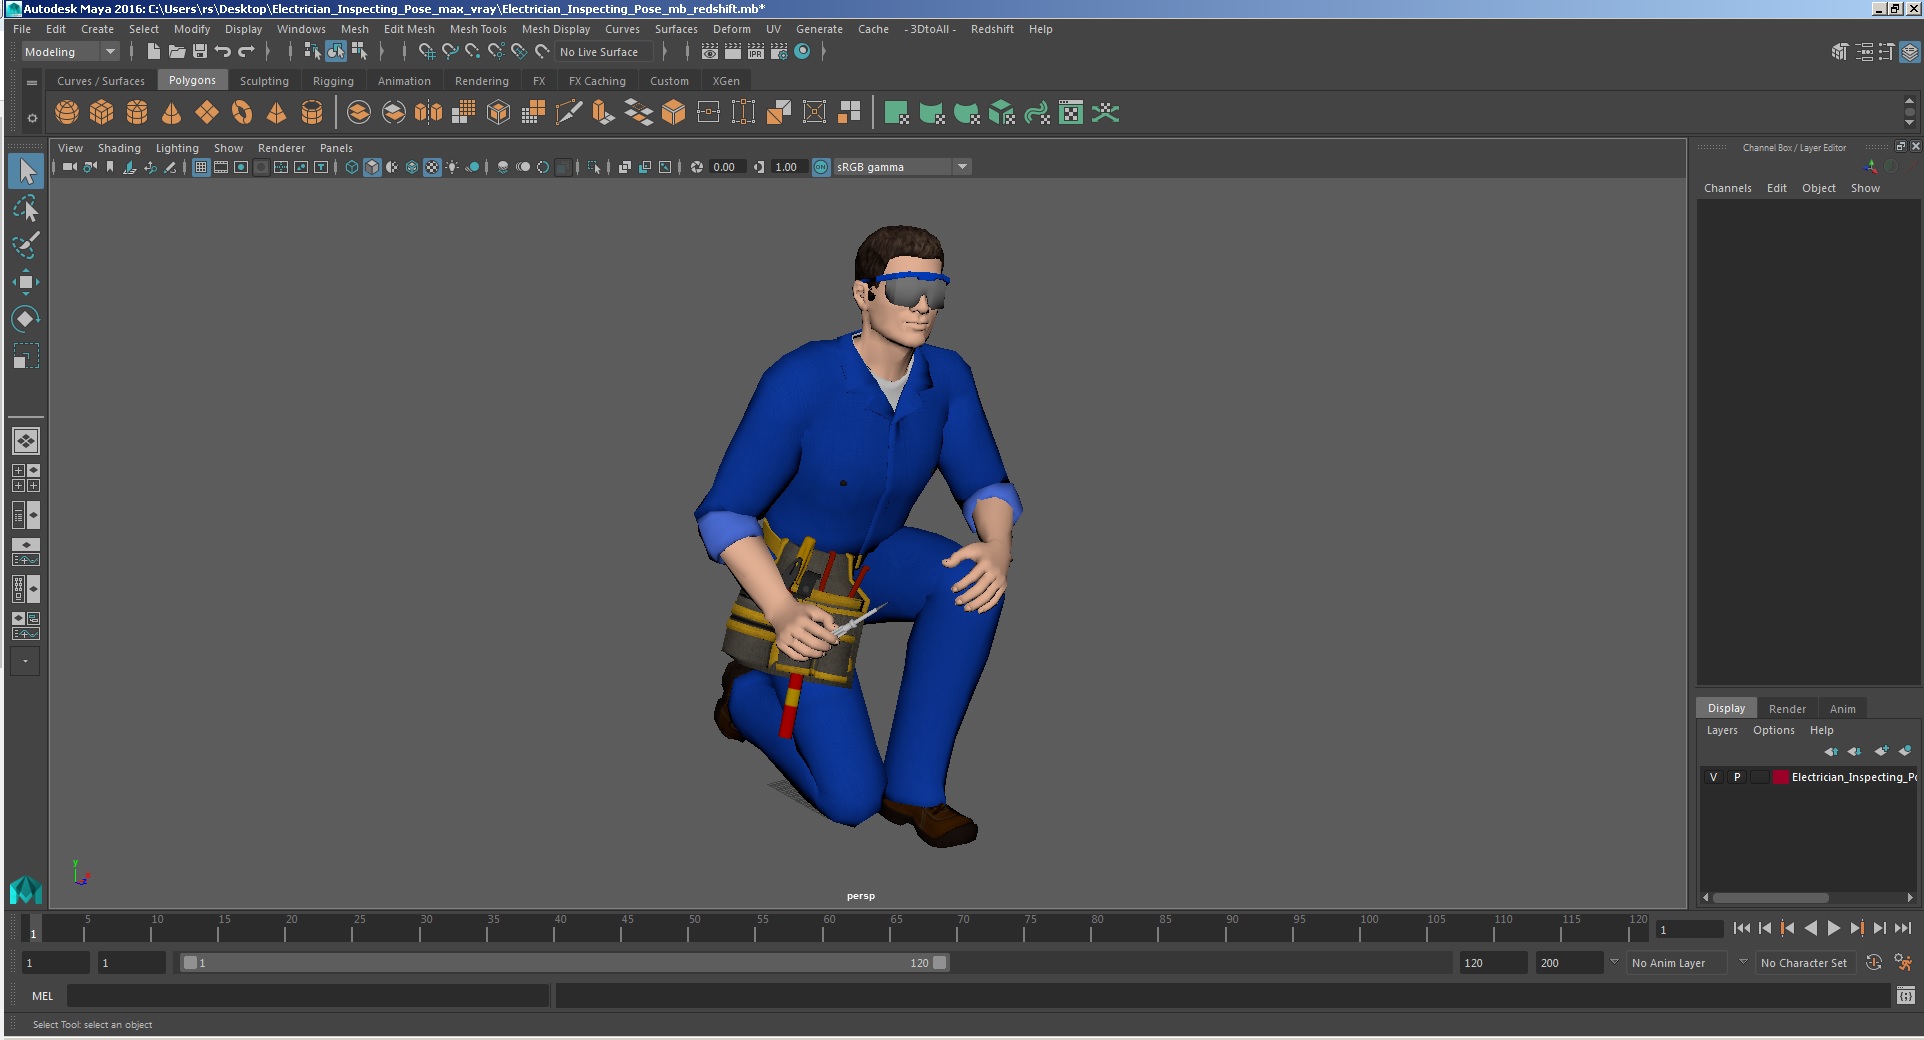Activate the Lasso select tool
This screenshot has width=1924, height=1040.
tap(26, 208)
